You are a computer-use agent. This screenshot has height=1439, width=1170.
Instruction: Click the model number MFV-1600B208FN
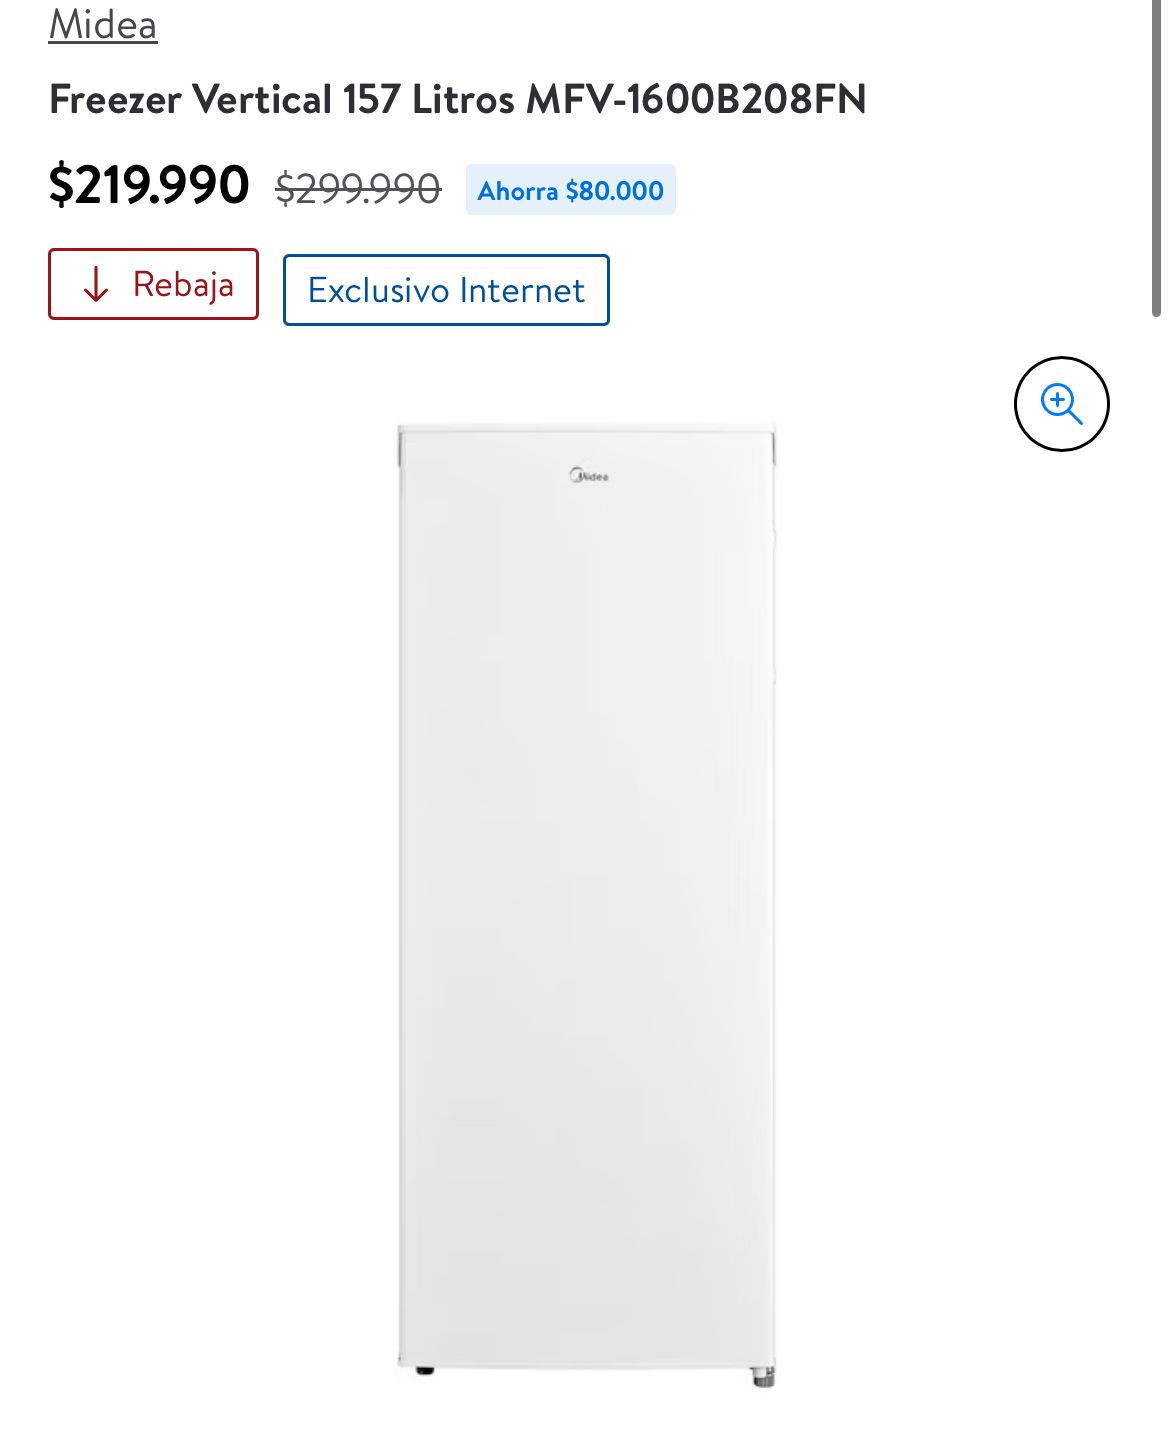696,99
